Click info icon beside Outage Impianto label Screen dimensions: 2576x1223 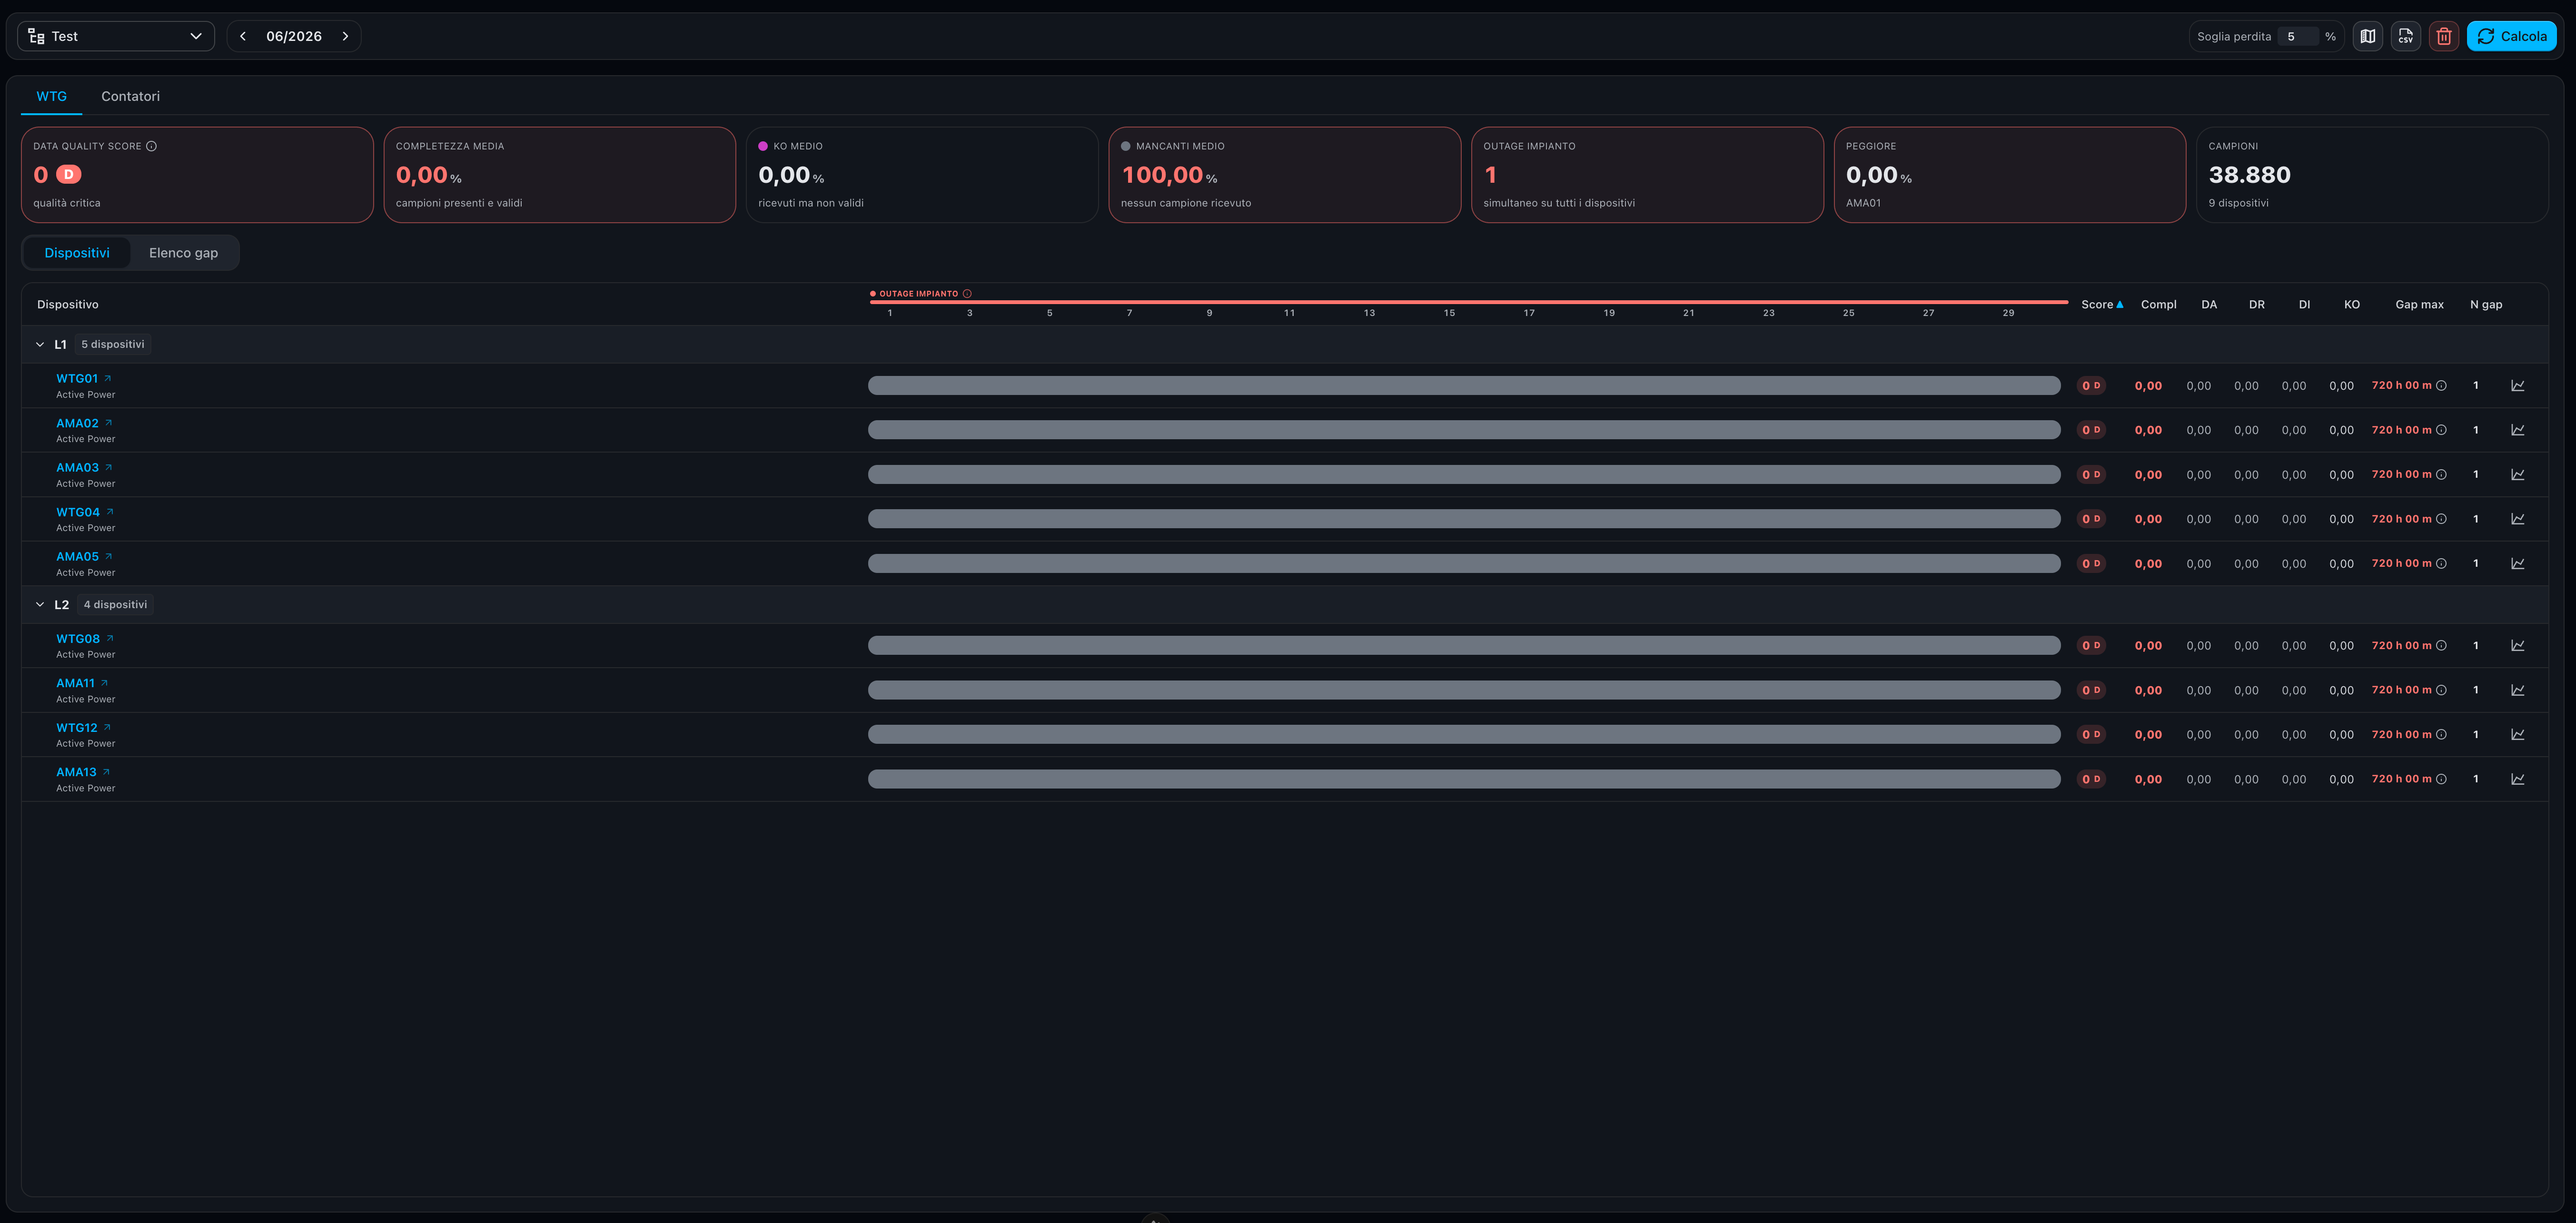(967, 294)
